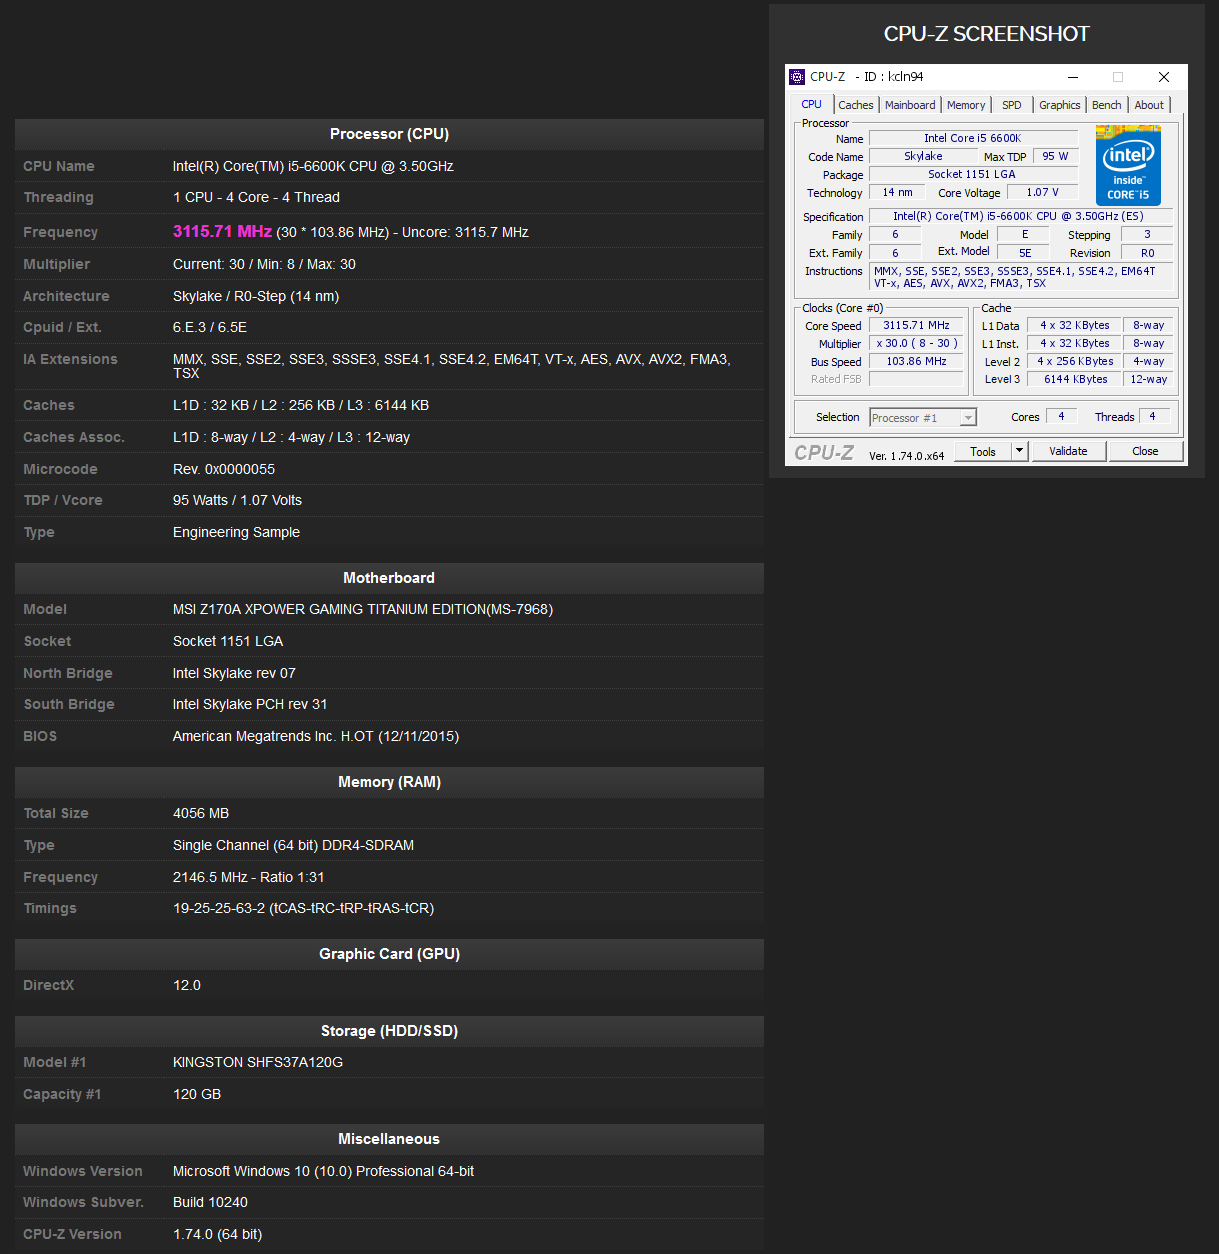This screenshot has width=1219, height=1254.
Task: Click the Graphic Card (GPU) section header
Action: (389, 954)
